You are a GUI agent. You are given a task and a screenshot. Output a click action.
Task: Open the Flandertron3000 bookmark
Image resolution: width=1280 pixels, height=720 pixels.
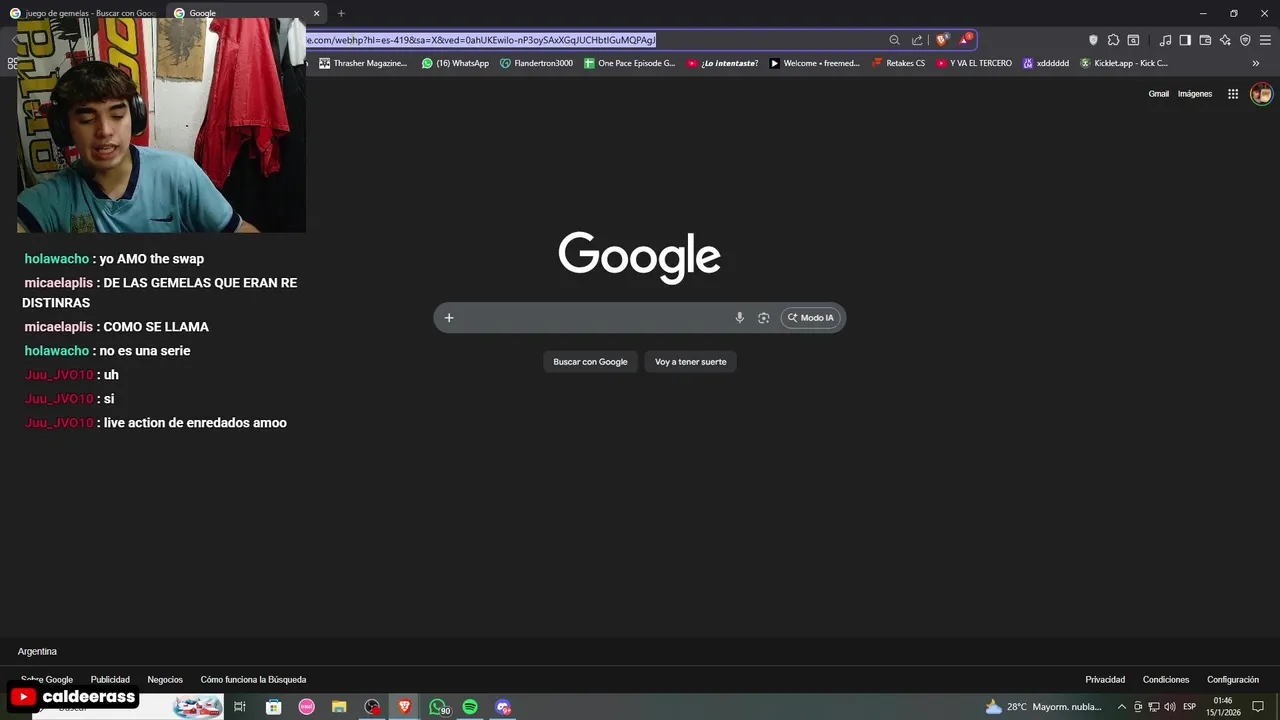click(x=537, y=63)
